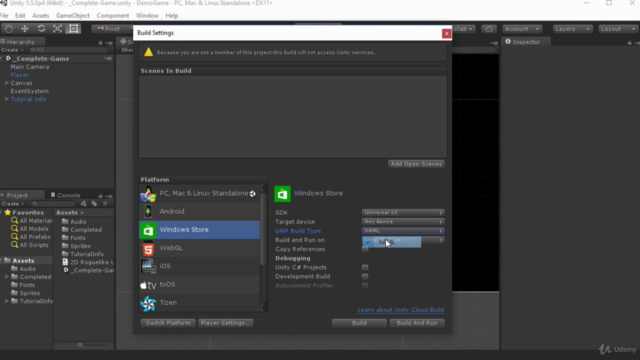640x360 pixels.
Task: Click the Hierarchy search field
Action: pyautogui.click(x=67, y=50)
